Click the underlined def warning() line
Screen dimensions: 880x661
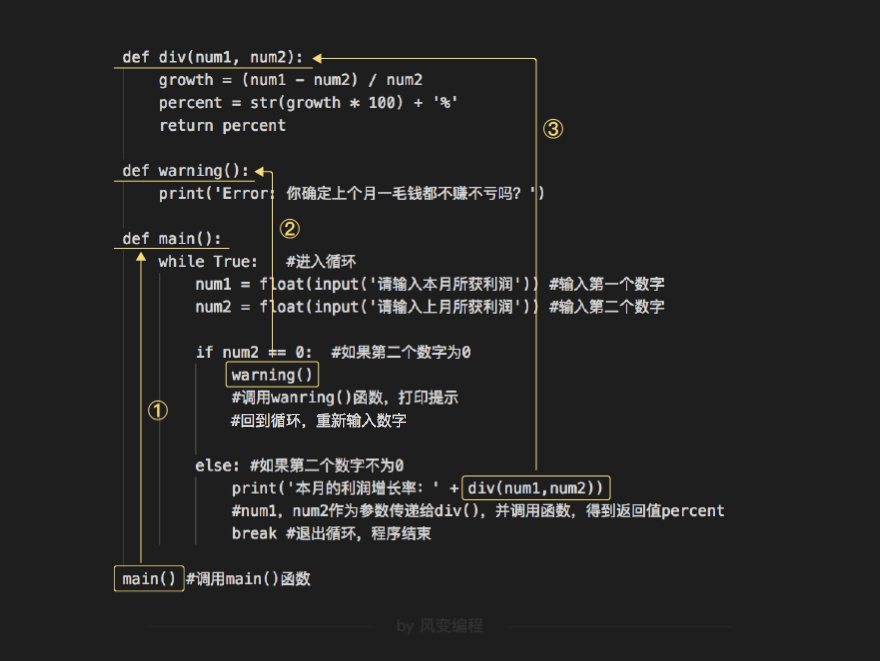tap(185, 171)
